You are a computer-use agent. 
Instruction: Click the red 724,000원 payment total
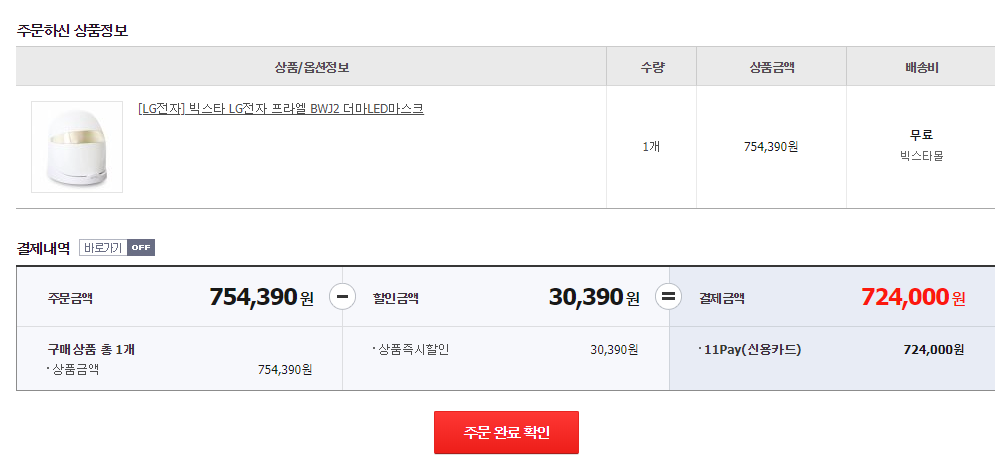(913, 297)
